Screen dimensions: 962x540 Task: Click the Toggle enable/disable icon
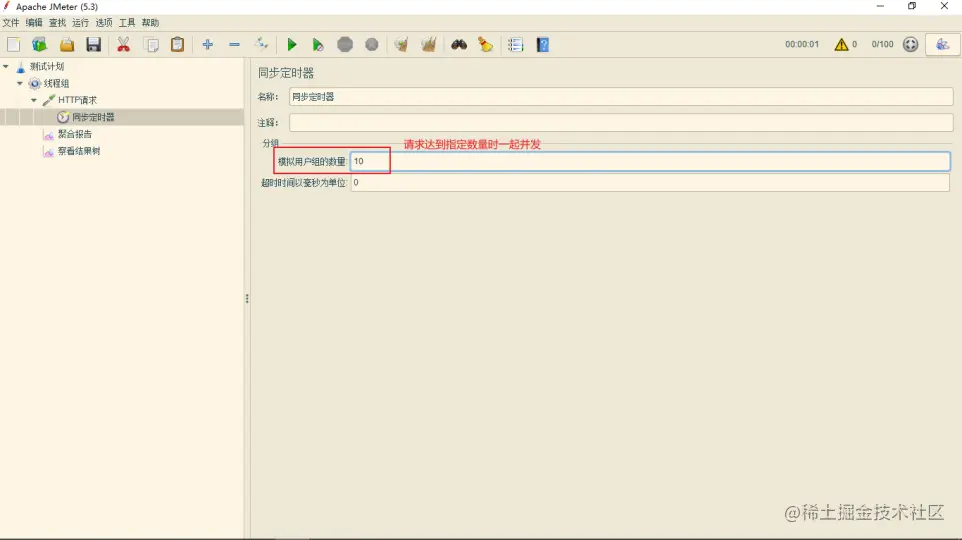pyautogui.click(x=261, y=44)
